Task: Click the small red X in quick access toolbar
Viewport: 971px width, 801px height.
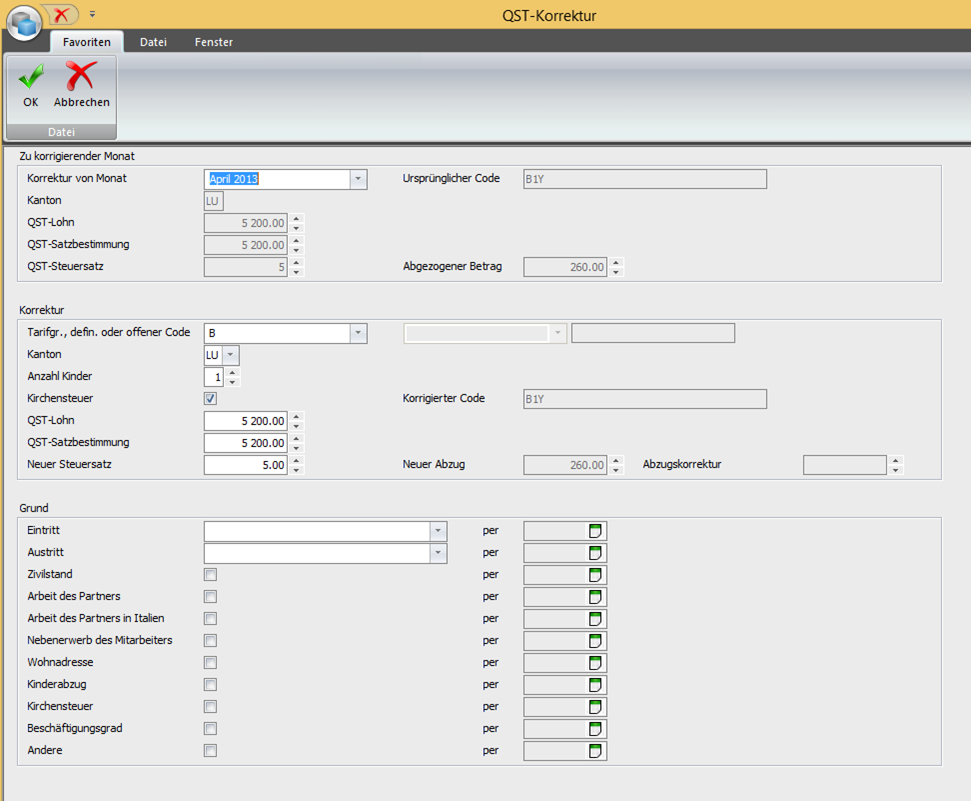Action: point(62,14)
